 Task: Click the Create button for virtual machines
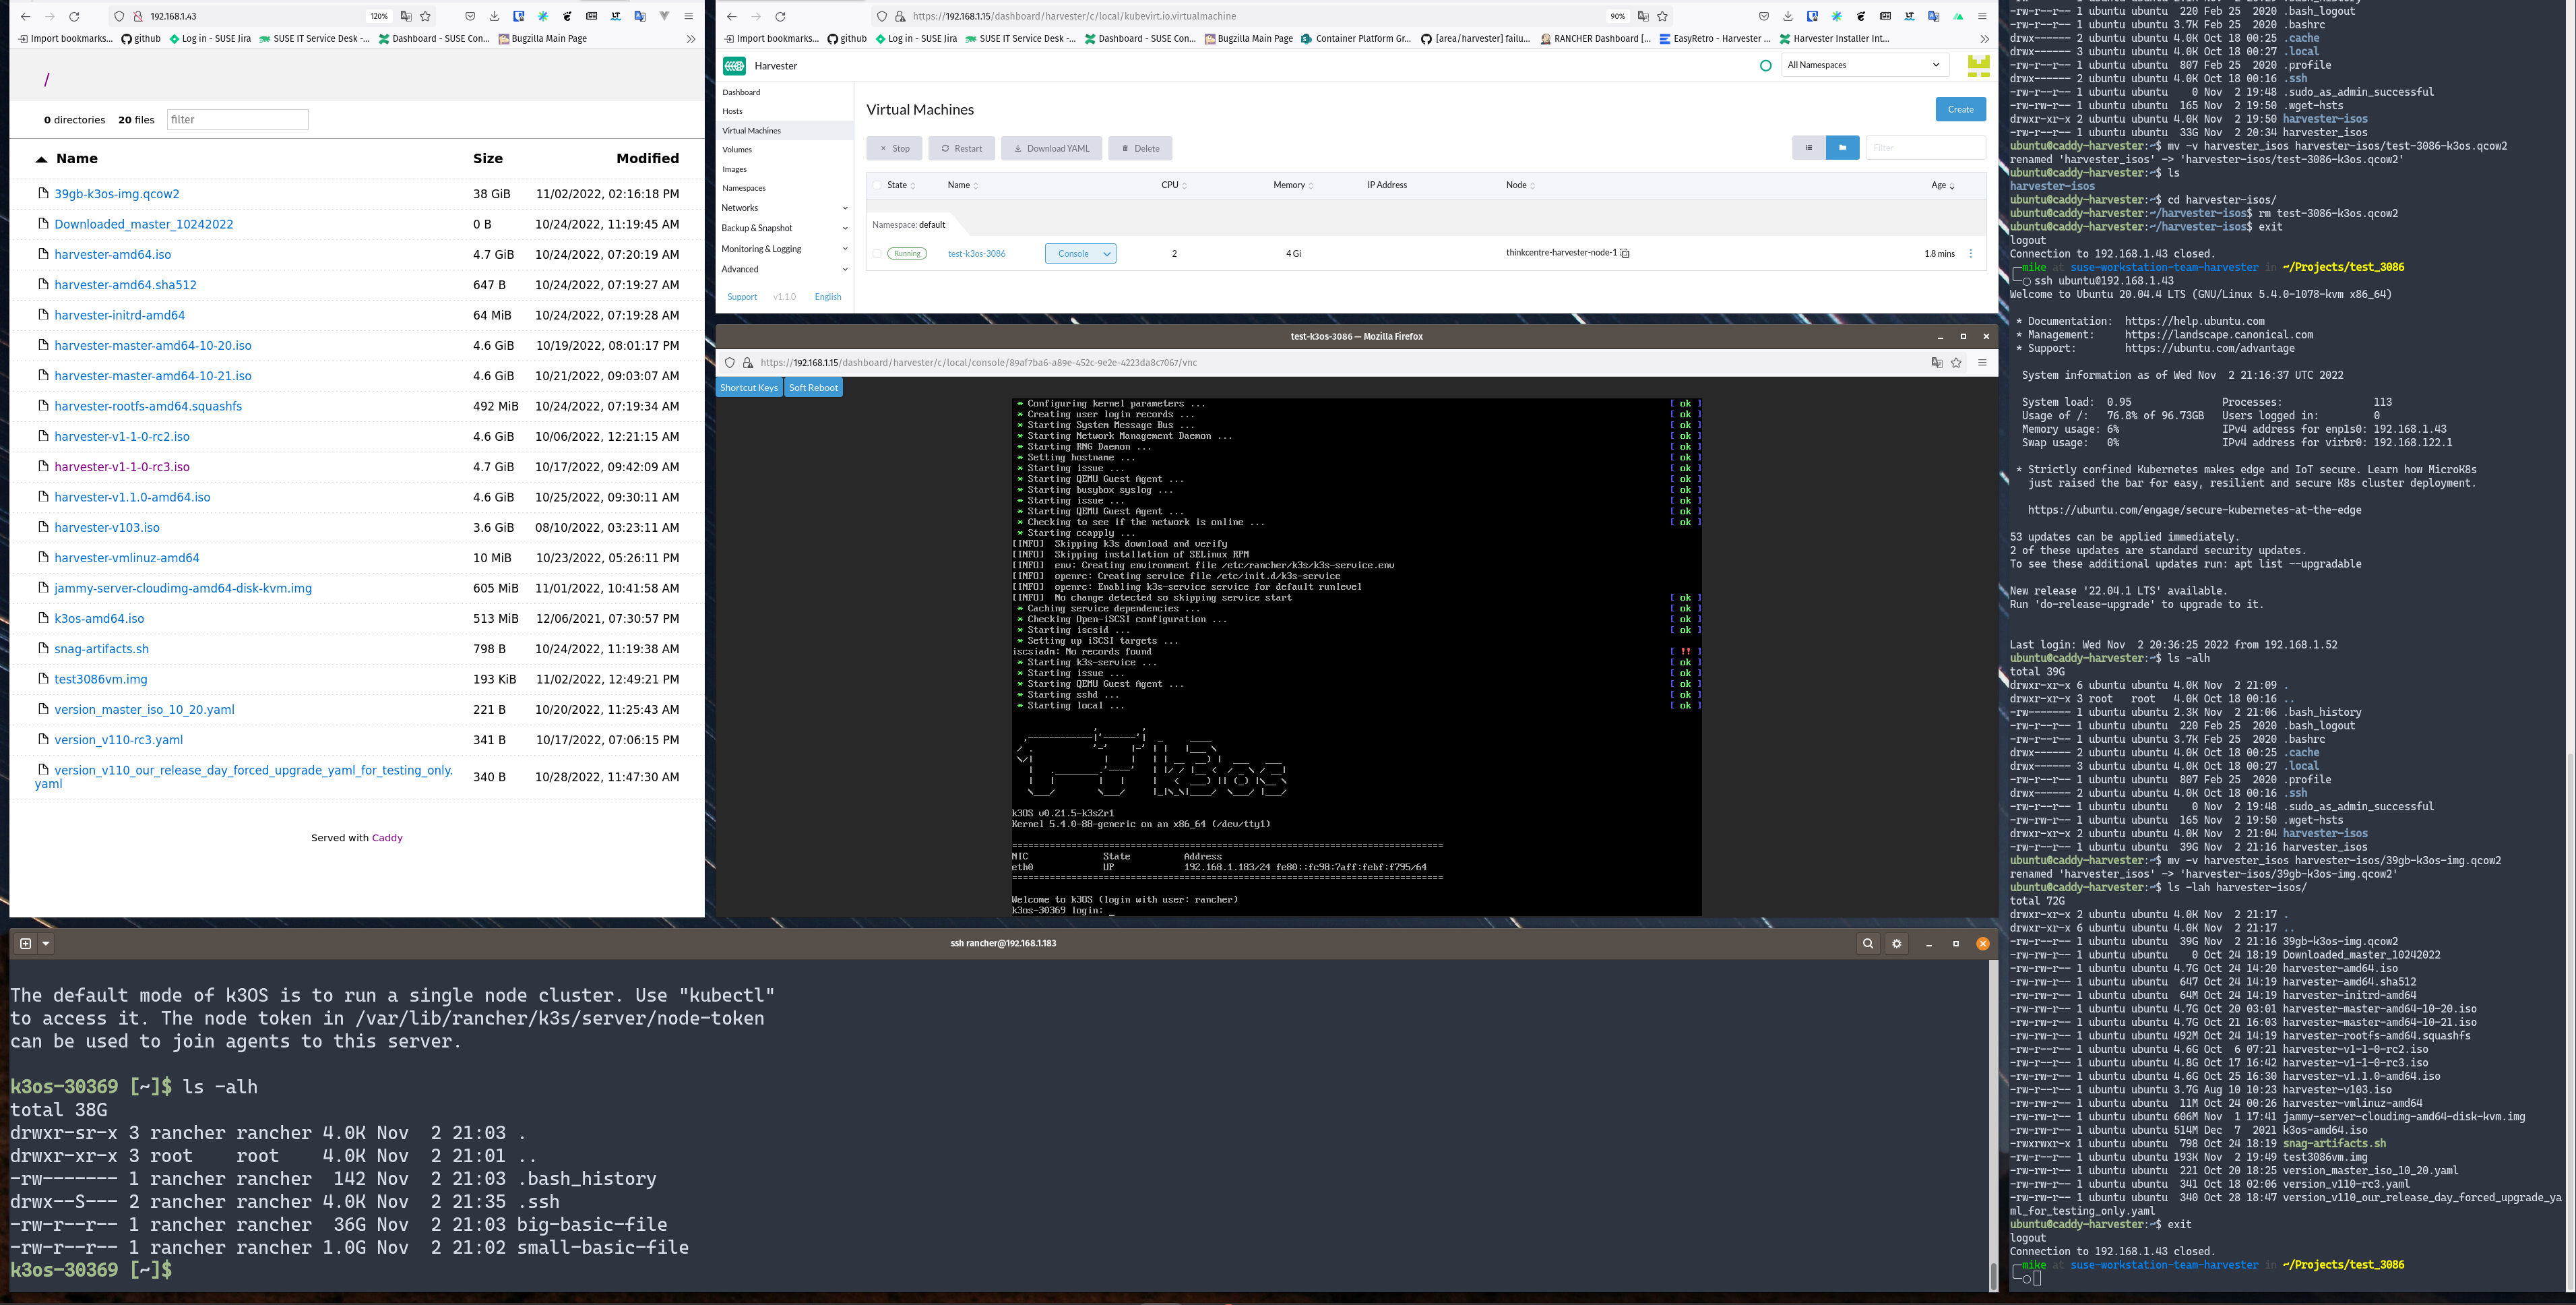tap(1960, 110)
